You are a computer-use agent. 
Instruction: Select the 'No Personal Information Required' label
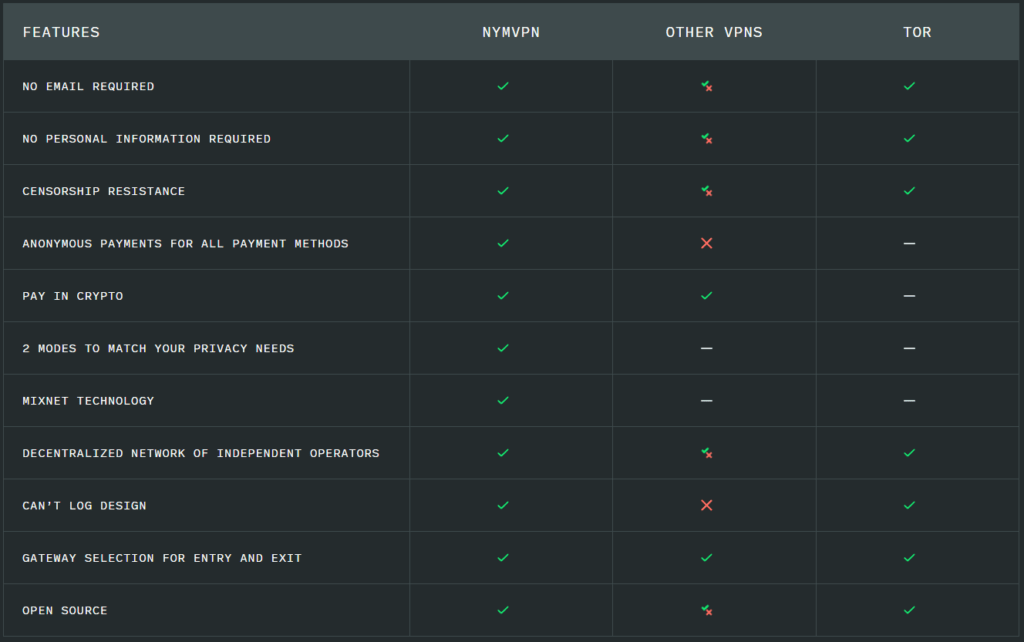pyautogui.click(x=146, y=138)
